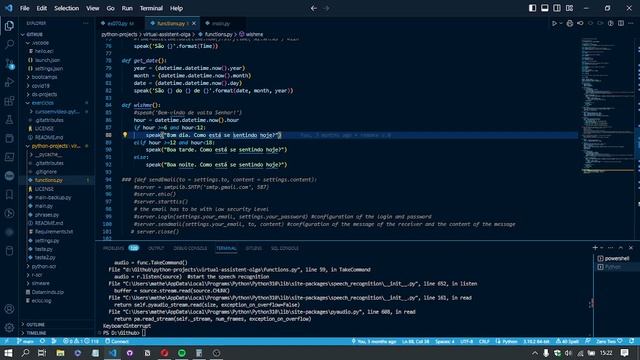Click the functions.py breadcrumb item
Screen dimensions: 640x360
pos(218,34)
